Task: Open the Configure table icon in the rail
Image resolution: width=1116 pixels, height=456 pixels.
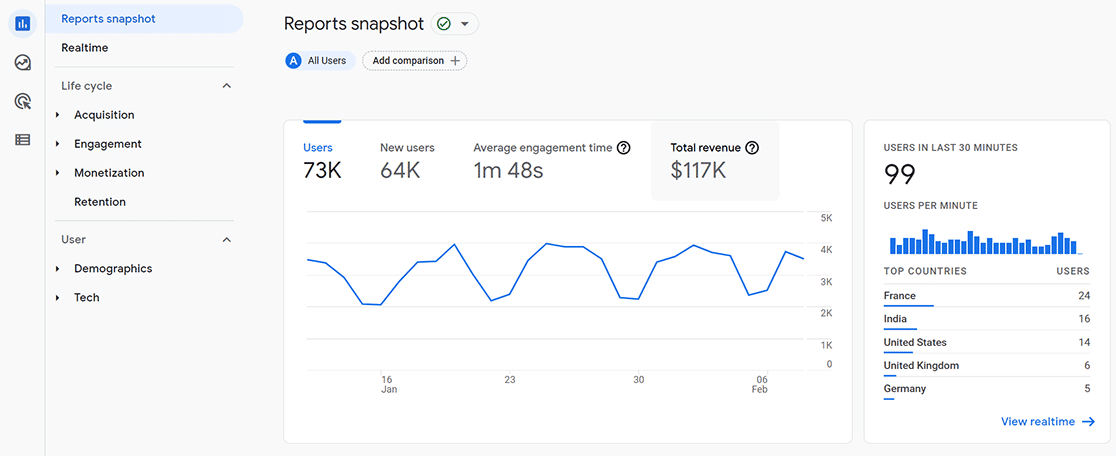Action: coord(23,140)
